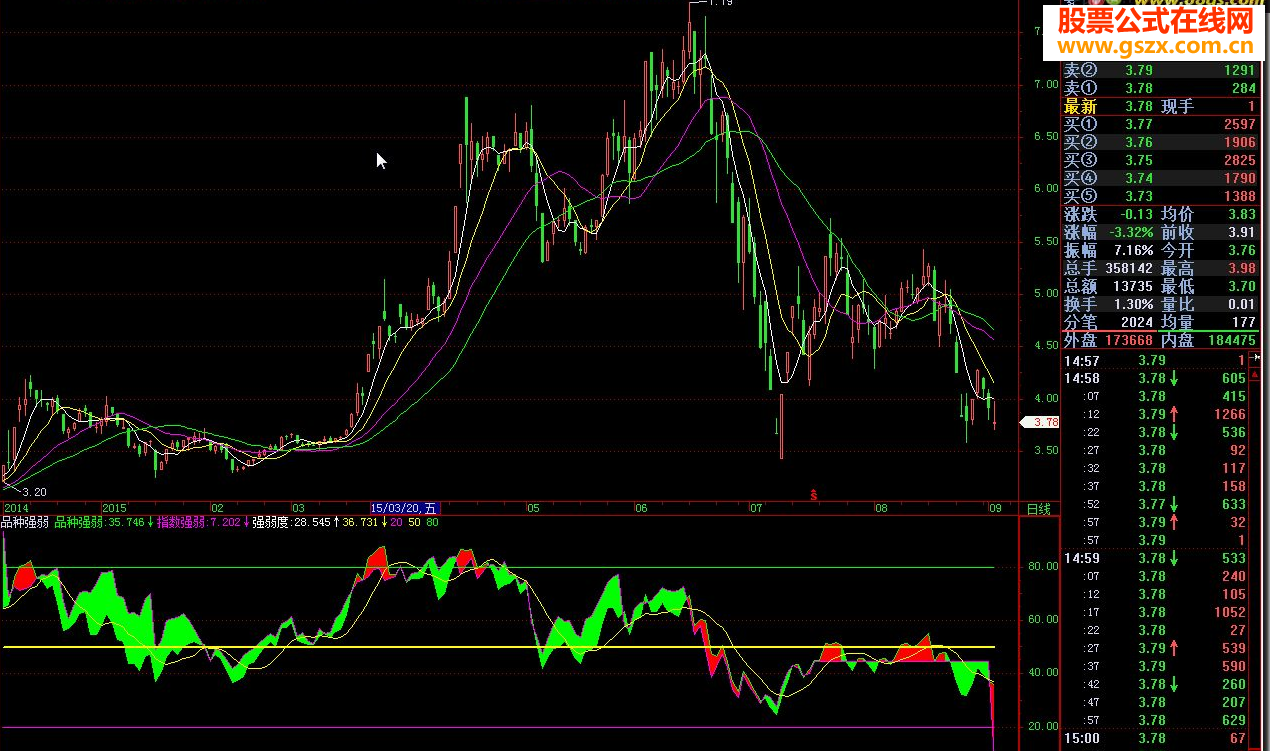Click the 3.20 low price label
1270x751 pixels.
coord(35,492)
